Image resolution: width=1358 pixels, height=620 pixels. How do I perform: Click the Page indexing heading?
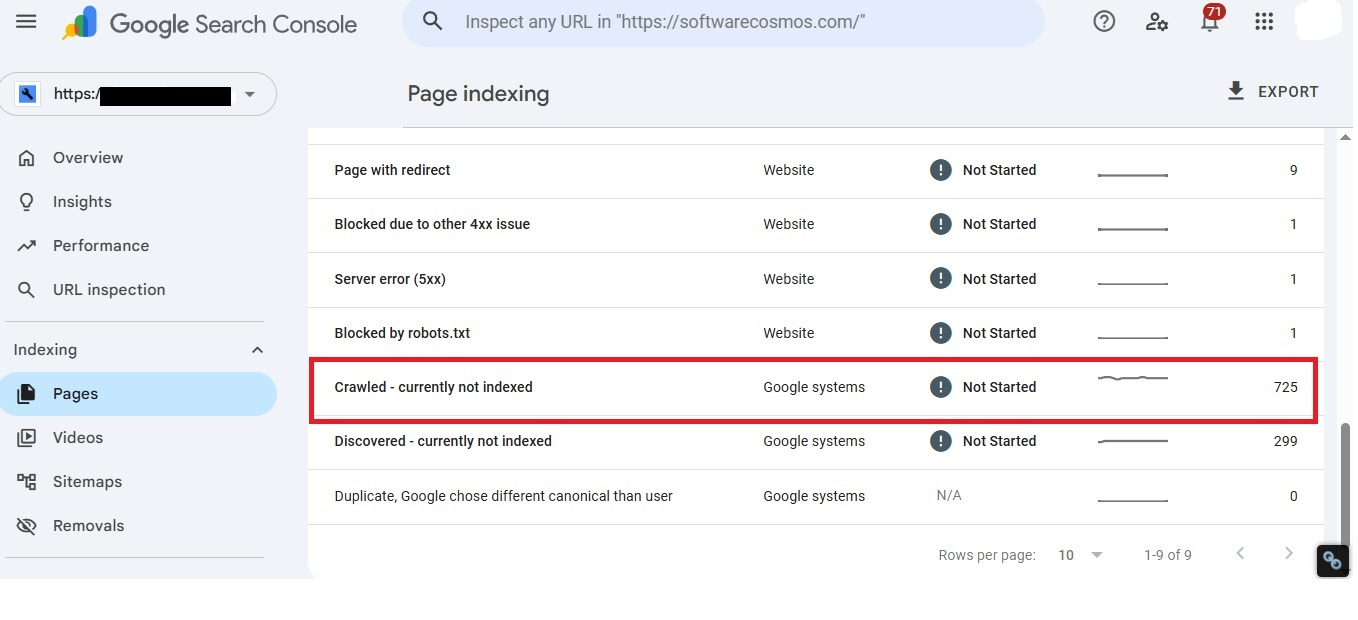pos(478,94)
